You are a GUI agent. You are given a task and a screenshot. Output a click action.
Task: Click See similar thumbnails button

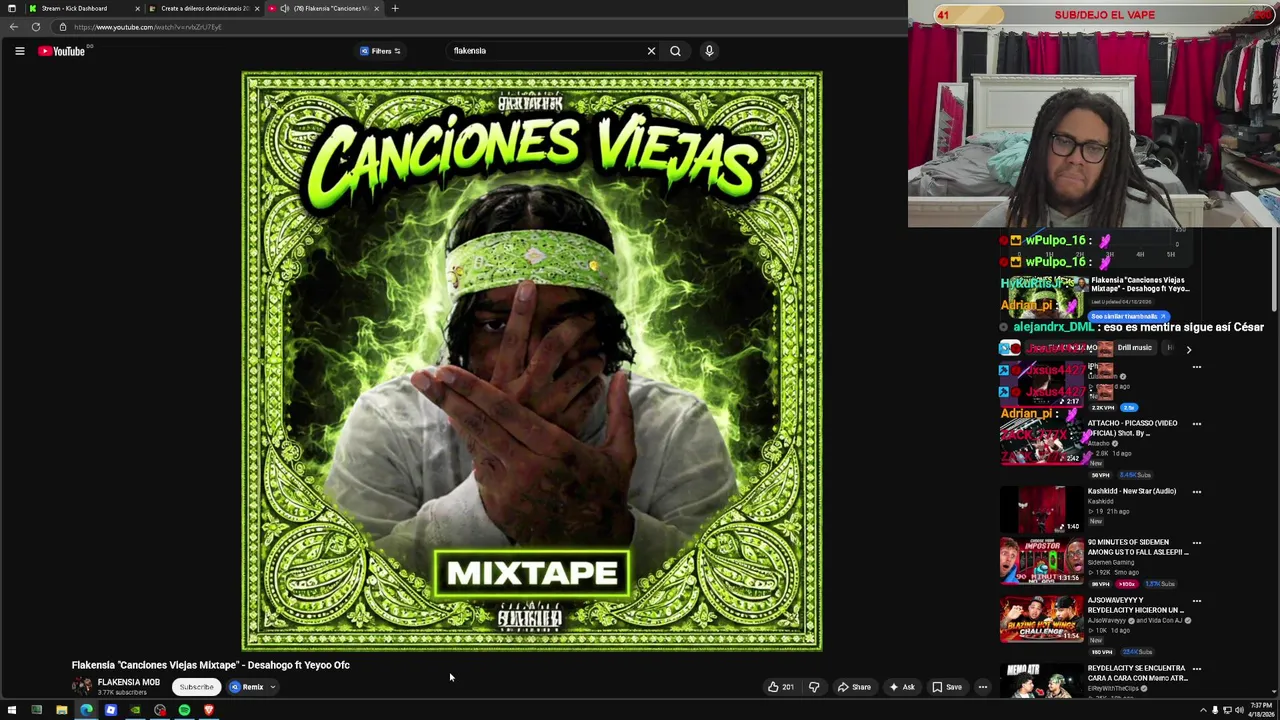(1127, 316)
